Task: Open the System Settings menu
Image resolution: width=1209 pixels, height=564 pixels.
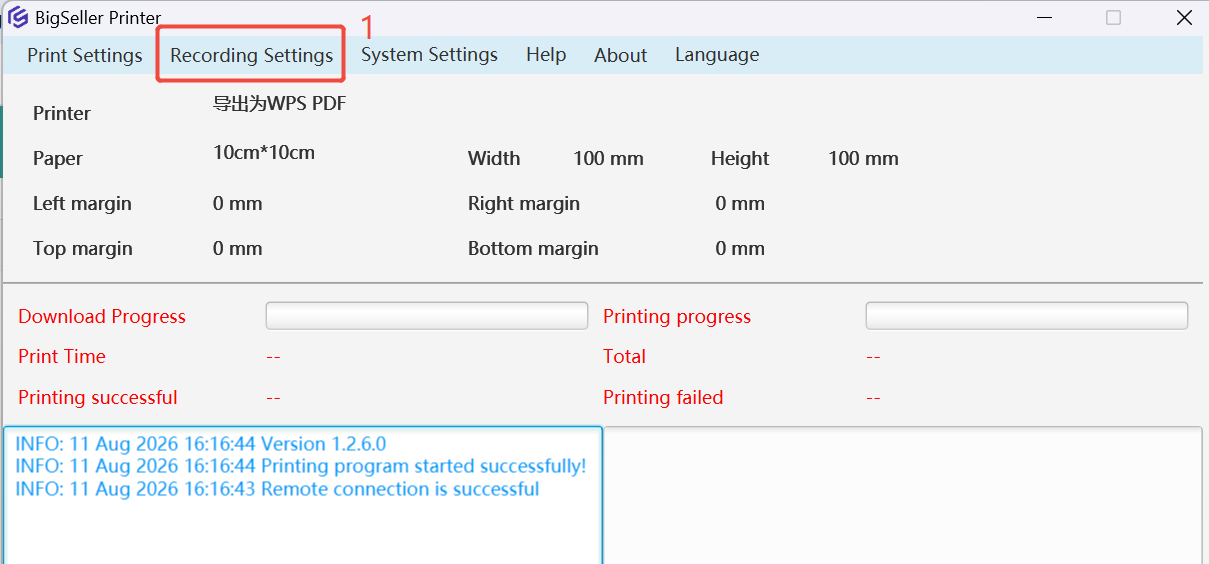Action: point(429,55)
